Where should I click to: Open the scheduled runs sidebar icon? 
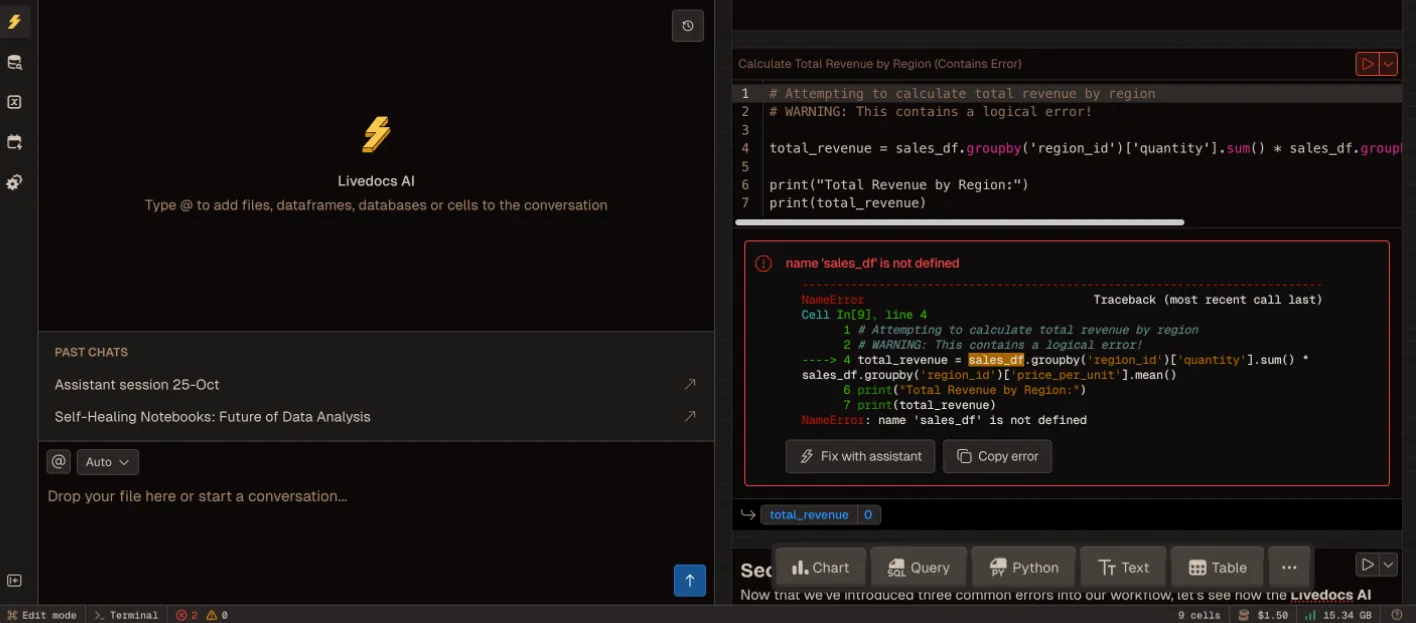point(14,141)
